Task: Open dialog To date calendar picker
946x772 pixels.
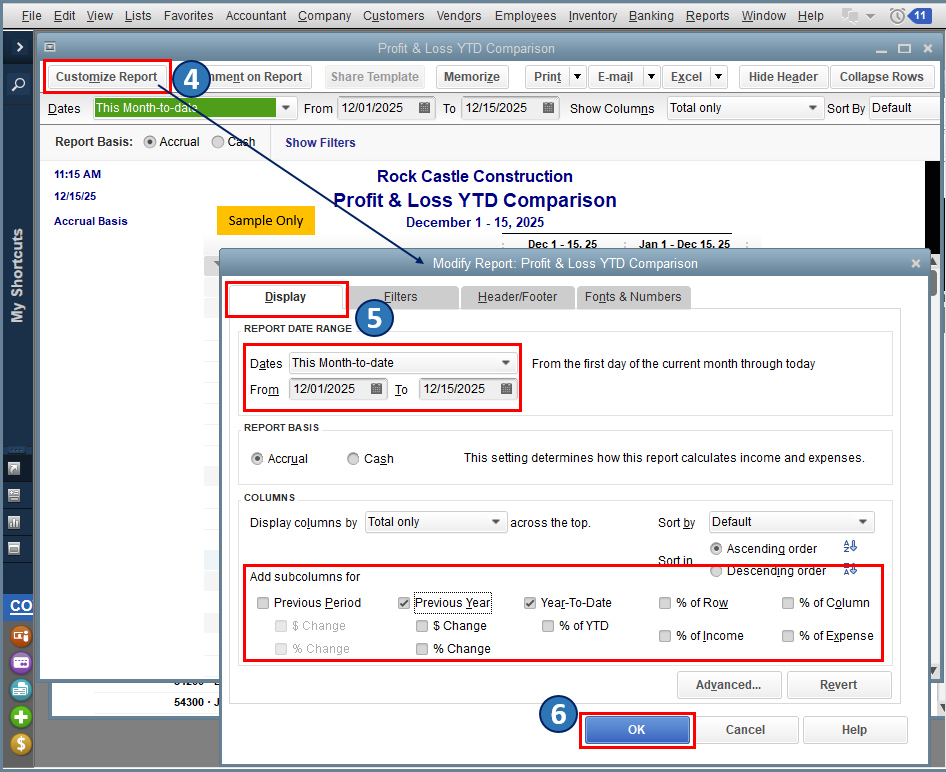Action: [x=506, y=389]
